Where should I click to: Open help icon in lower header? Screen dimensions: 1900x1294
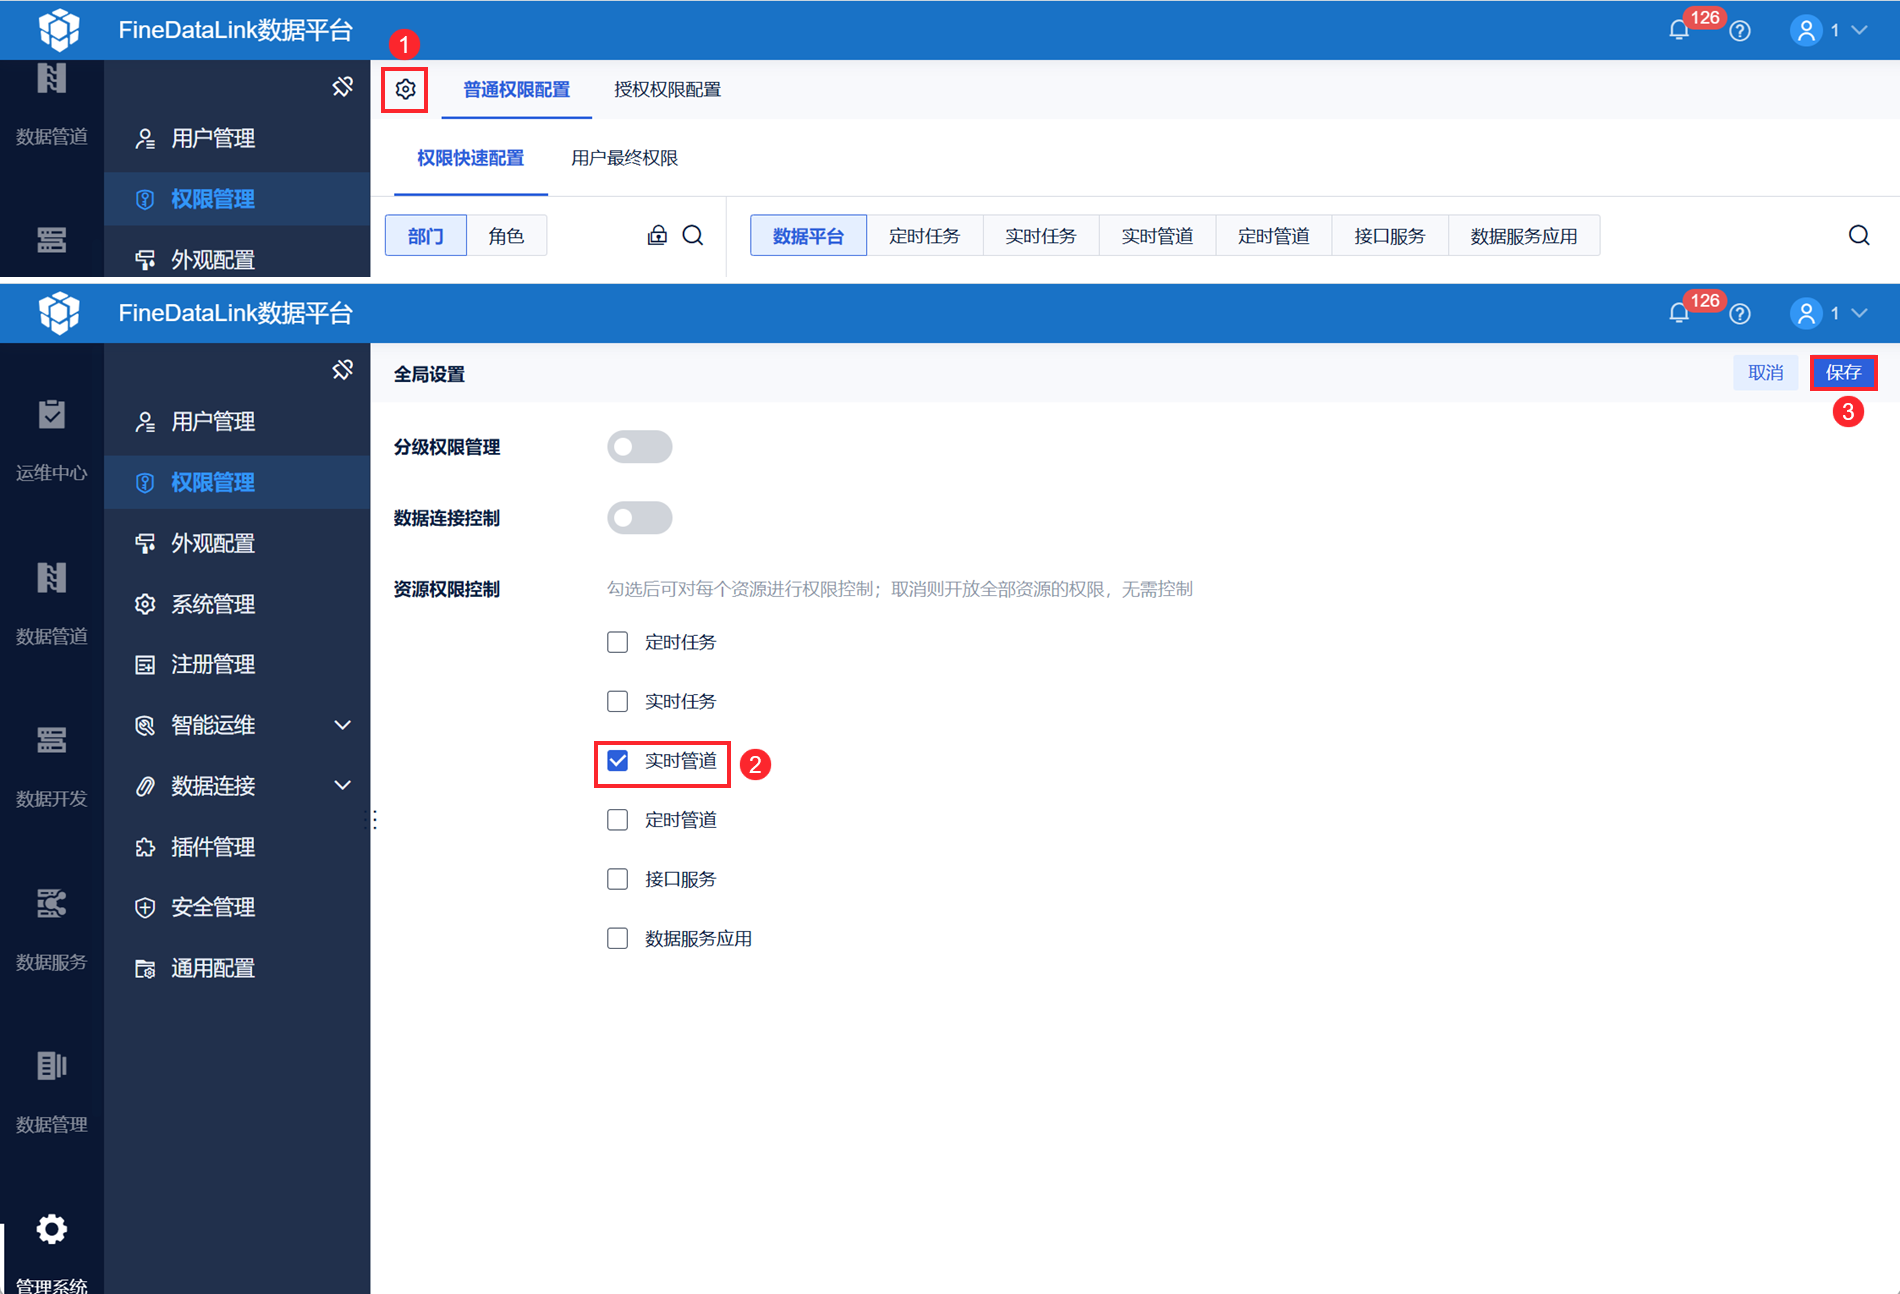pos(1740,314)
